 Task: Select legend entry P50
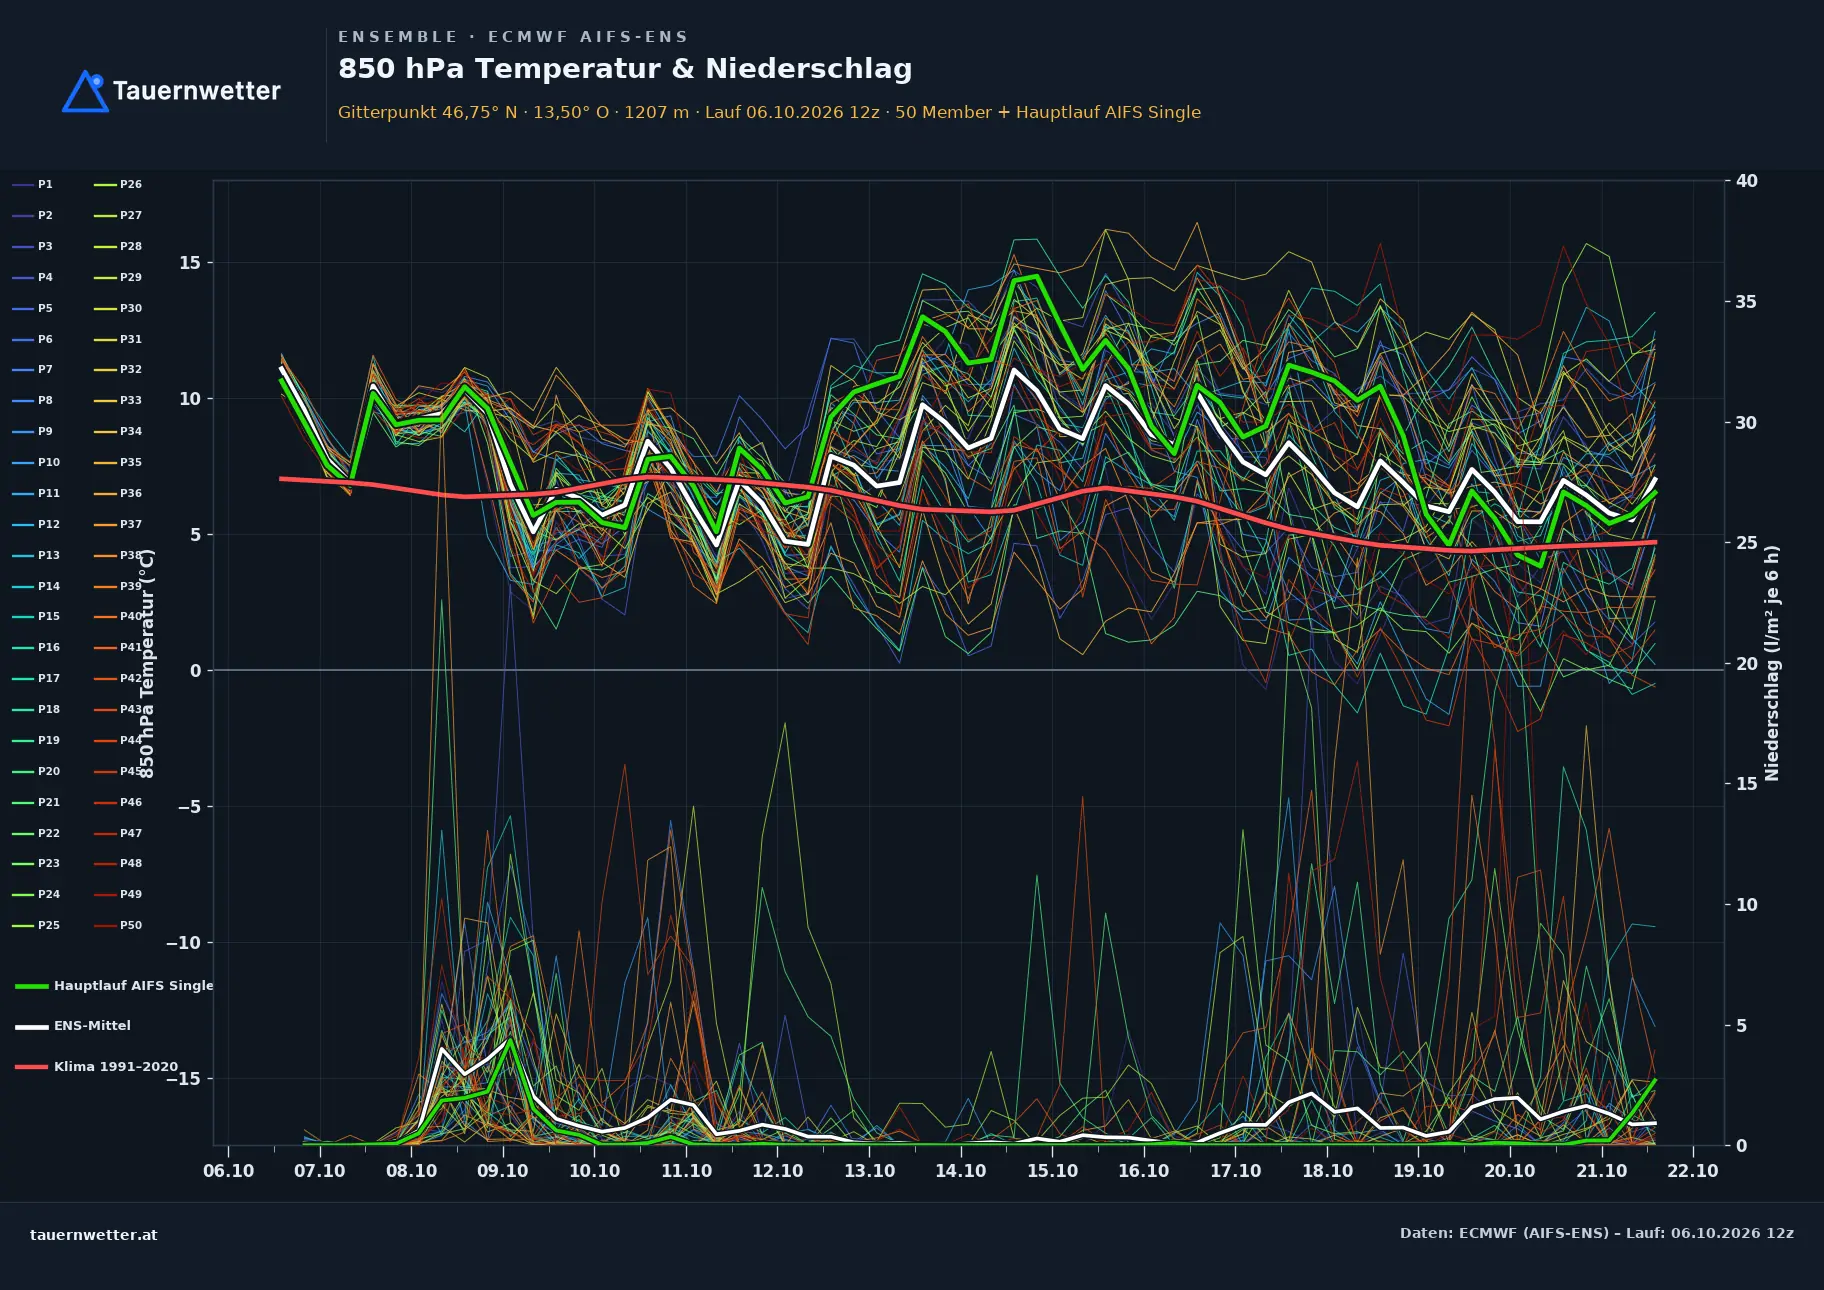[118, 925]
